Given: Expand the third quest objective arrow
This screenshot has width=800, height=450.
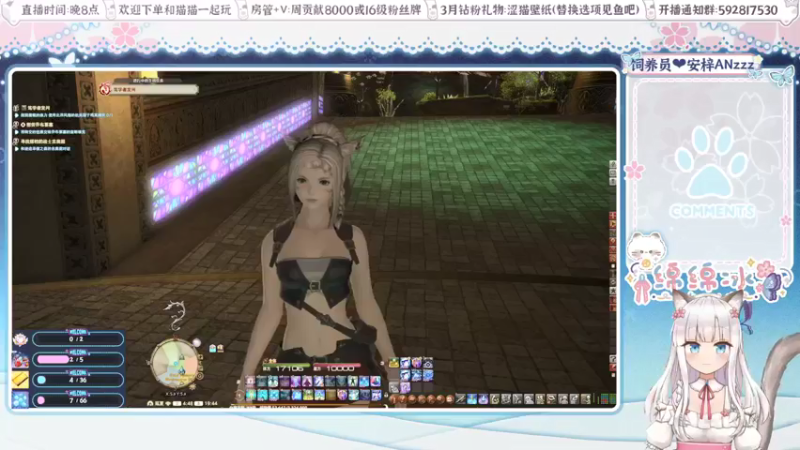Looking at the screenshot, I should [x=17, y=149].
